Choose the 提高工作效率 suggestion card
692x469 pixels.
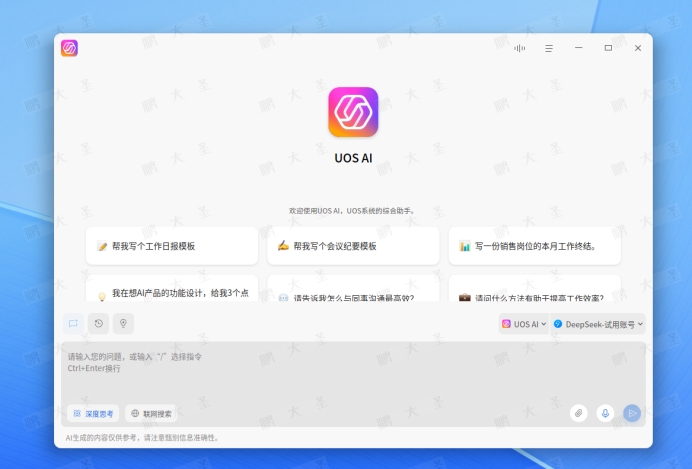pyautogui.click(x=534, y=289)
